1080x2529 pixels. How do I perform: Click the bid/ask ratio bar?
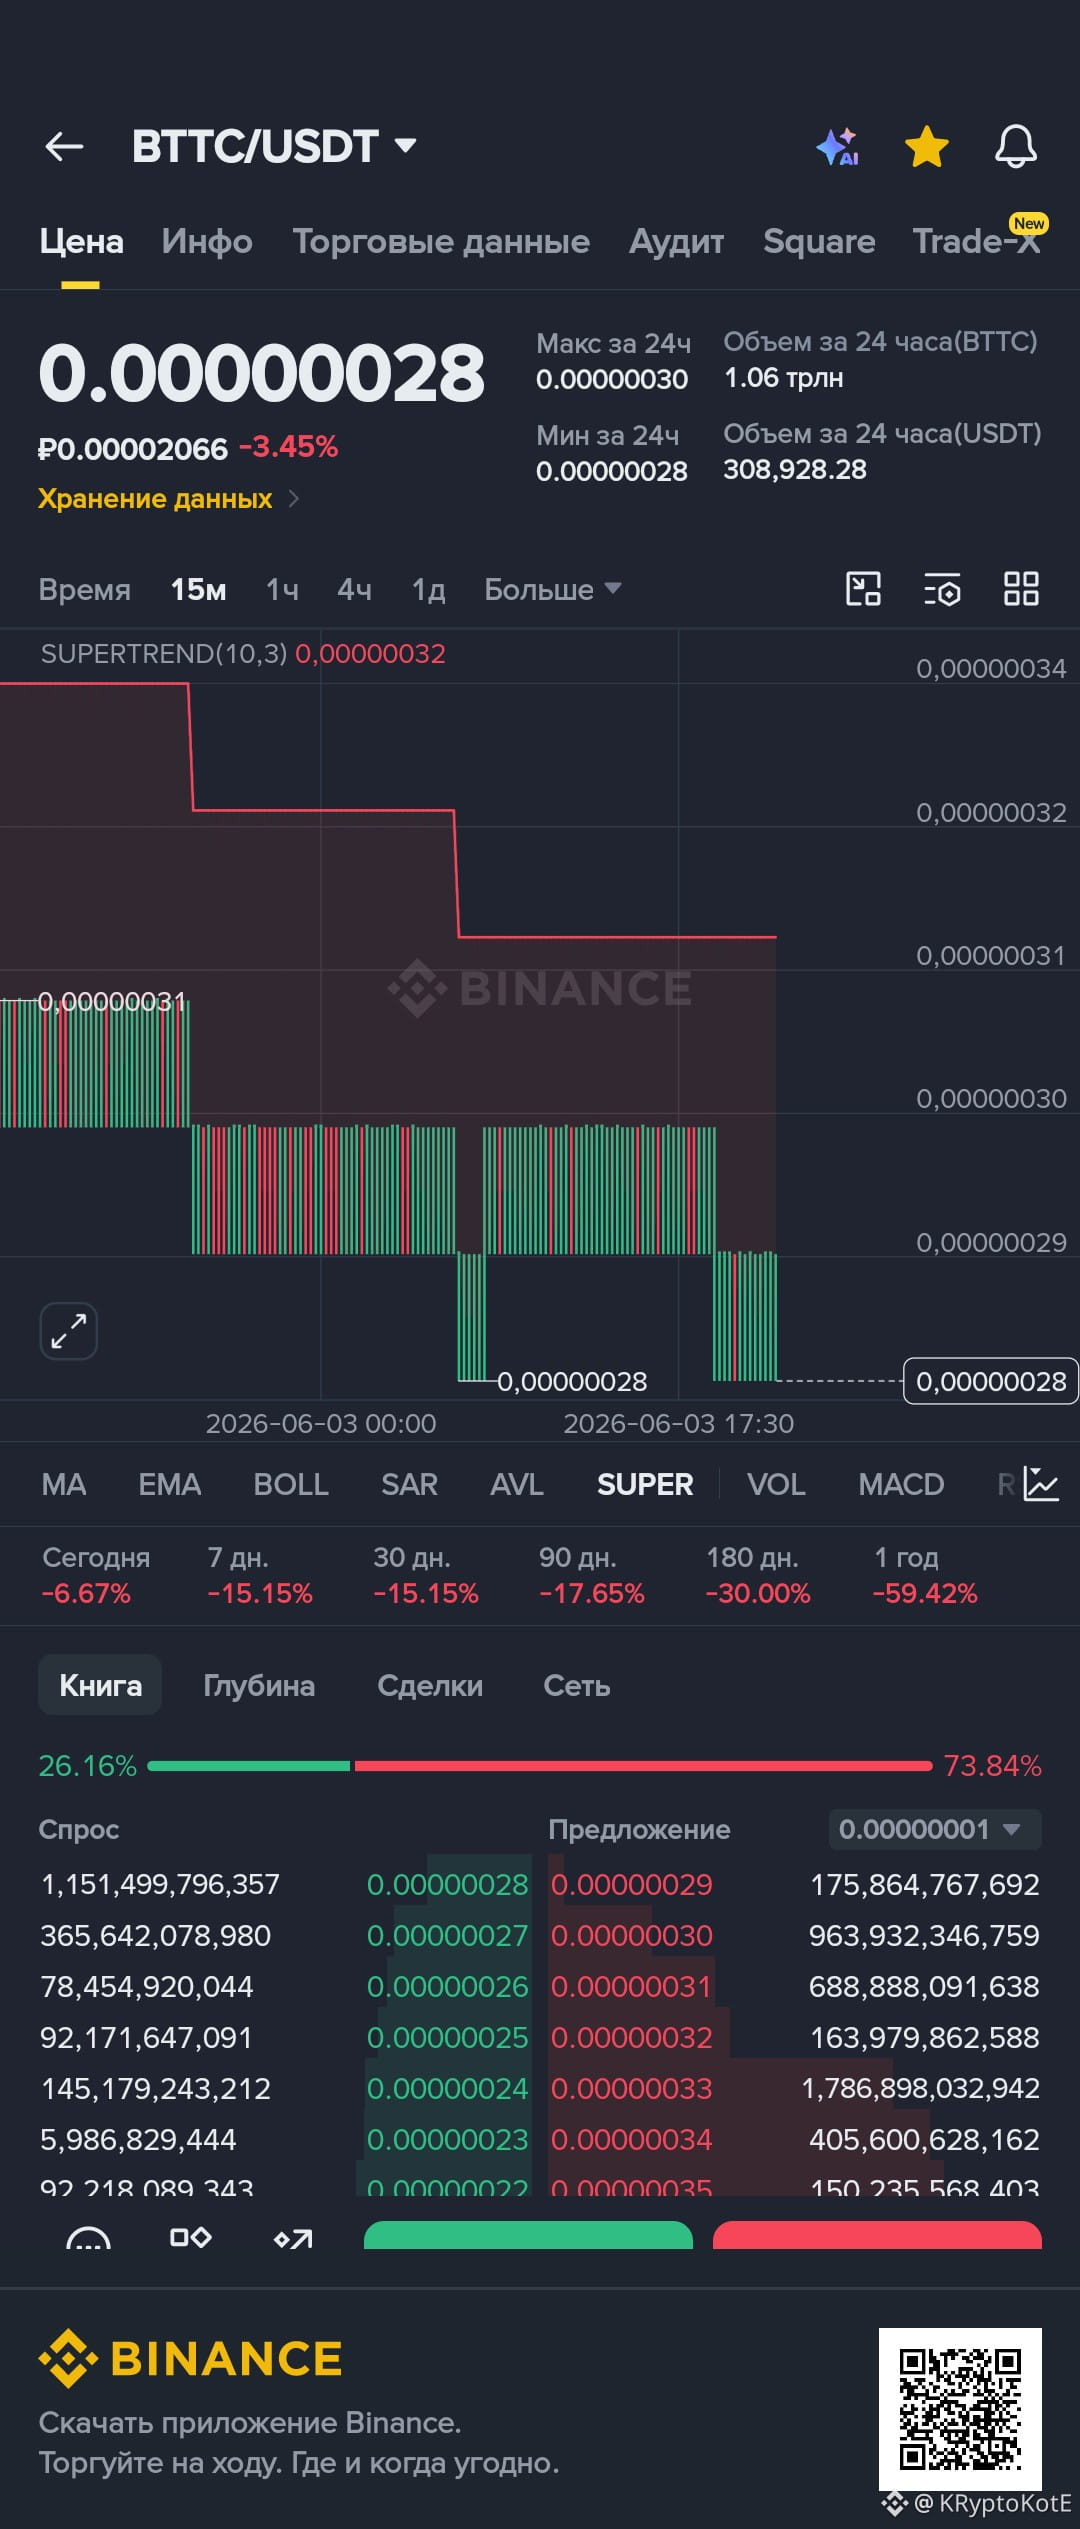(540, 1766)
